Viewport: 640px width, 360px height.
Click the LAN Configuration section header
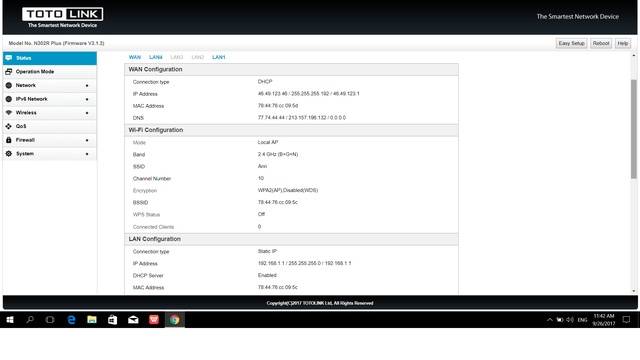pyautogui.click(x=291, y=239)
